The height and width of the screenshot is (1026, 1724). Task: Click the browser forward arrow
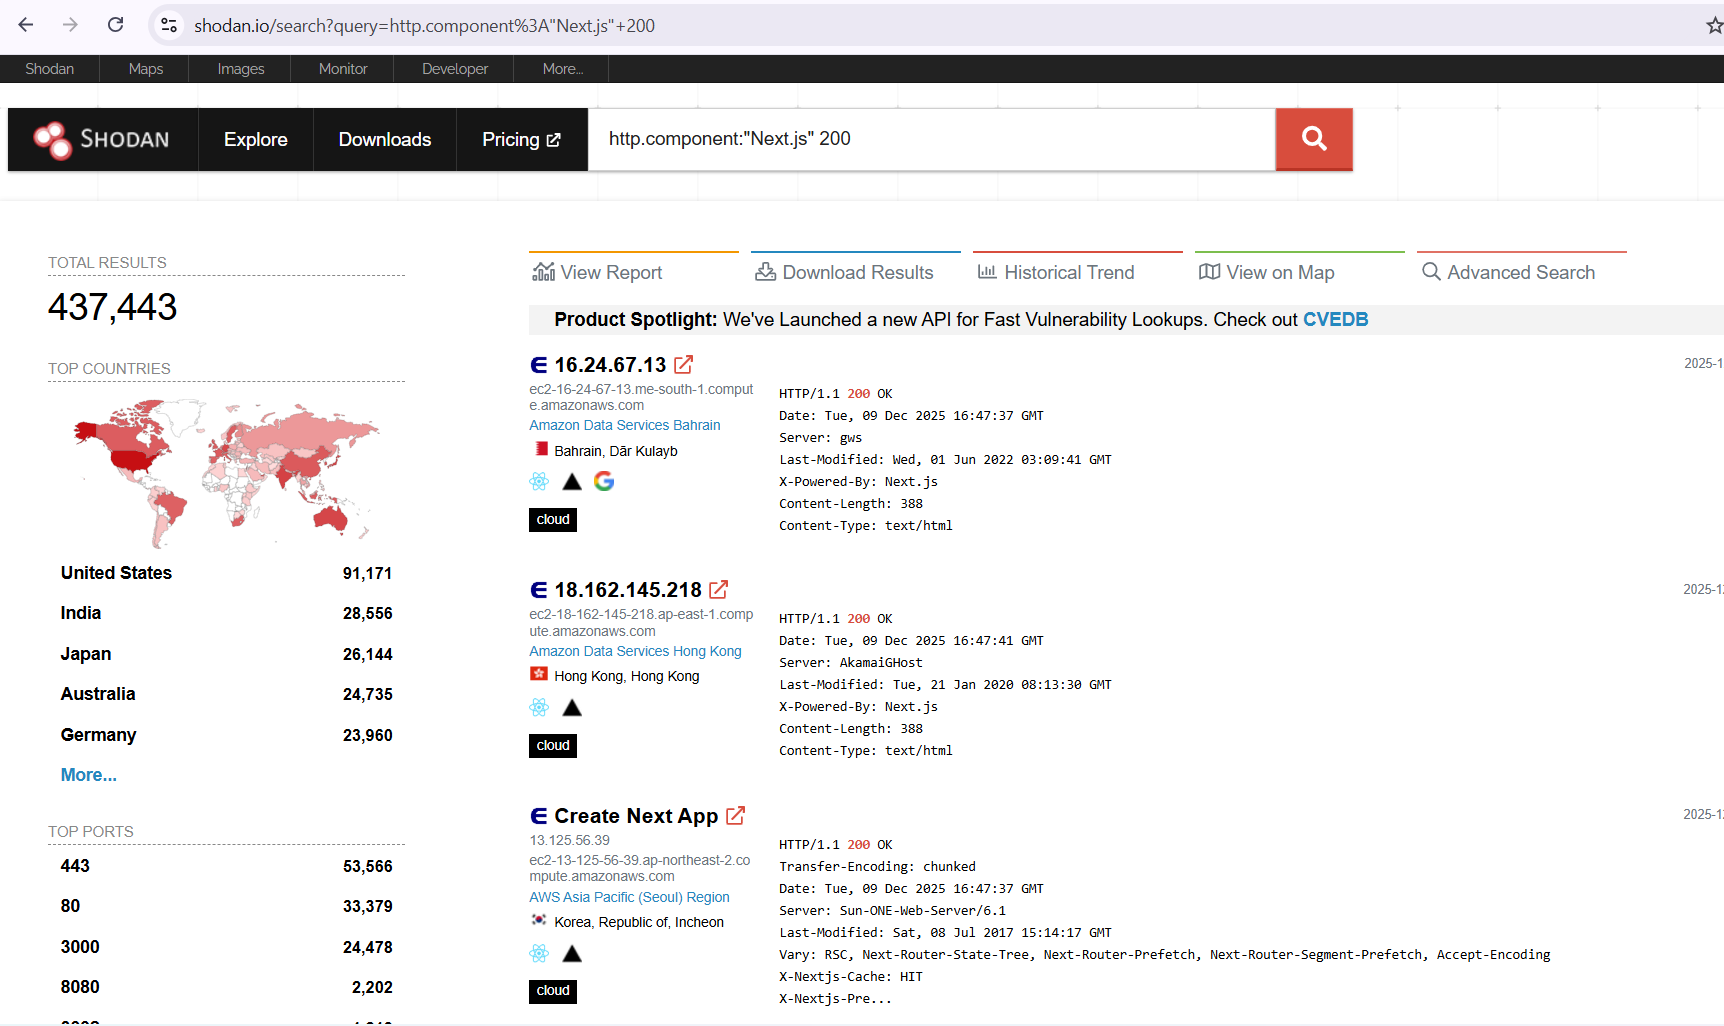[70, 25]
